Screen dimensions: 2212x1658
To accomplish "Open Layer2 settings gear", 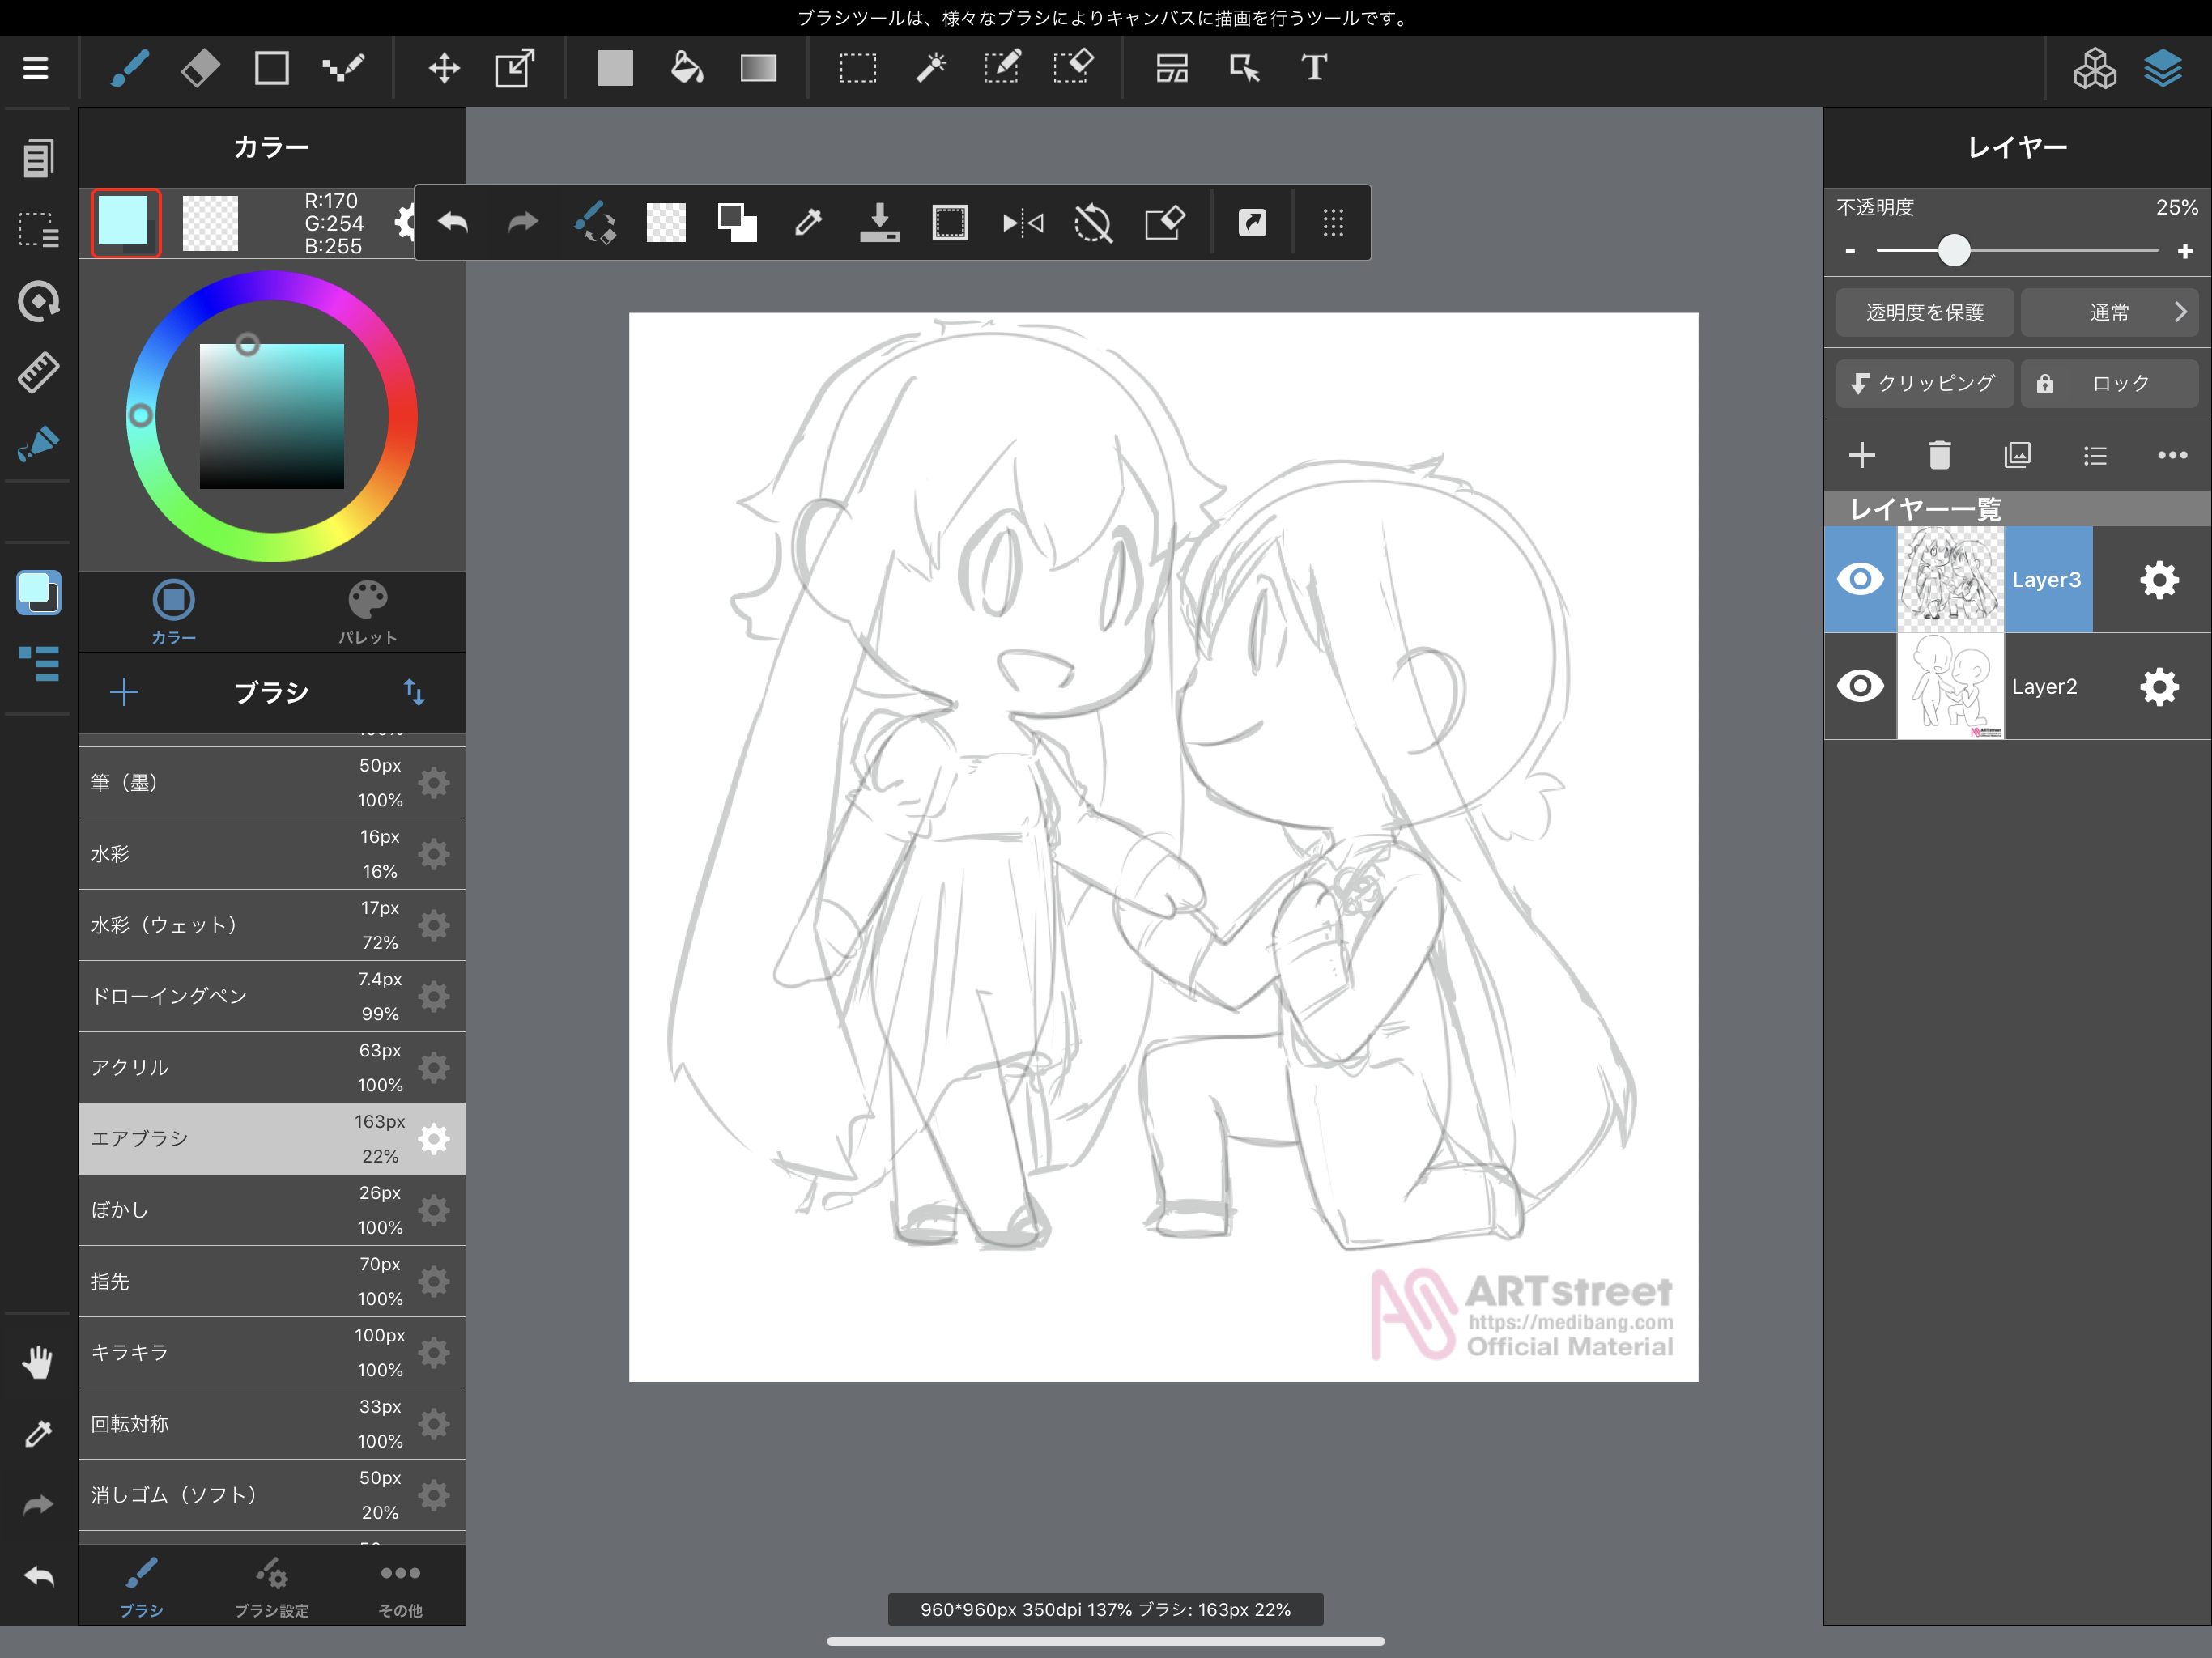I will [2159, 686].
